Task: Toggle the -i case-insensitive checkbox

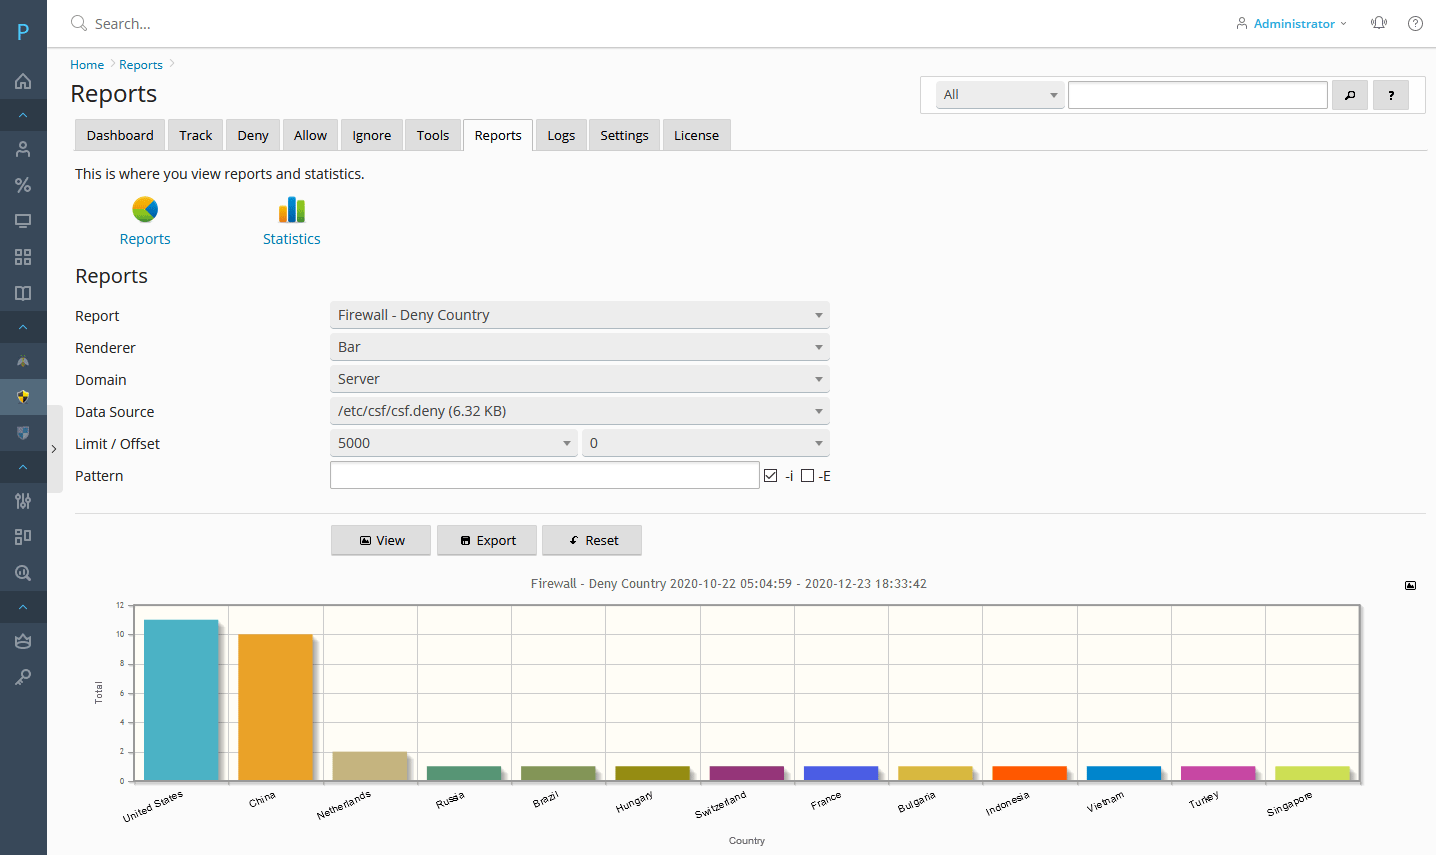Action: point(770,475)
